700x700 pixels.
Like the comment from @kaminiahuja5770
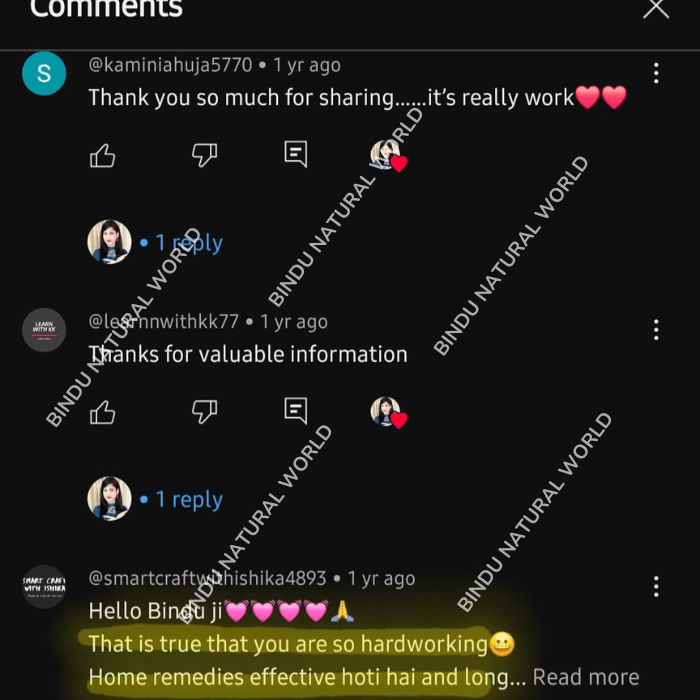(102, 155)
